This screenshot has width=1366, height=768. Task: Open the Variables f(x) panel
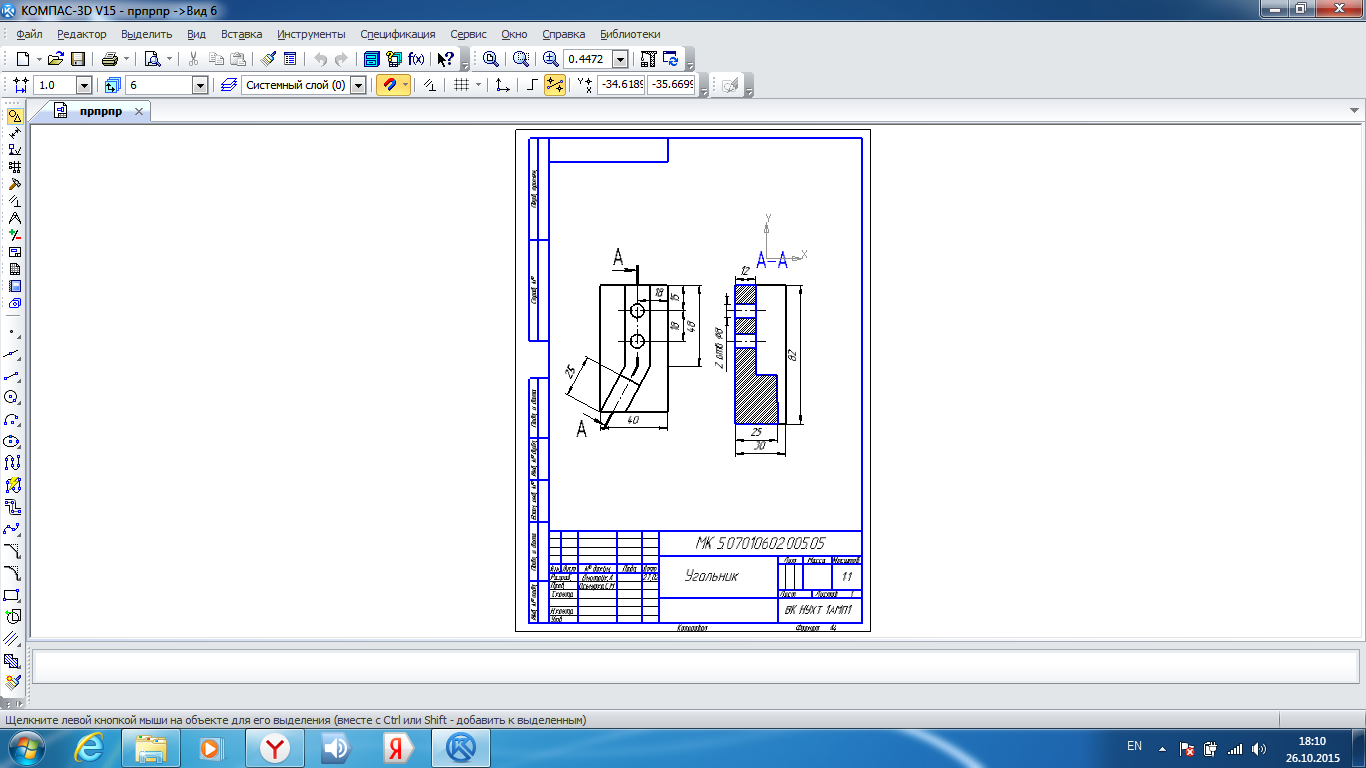pyautogui.click(x=417, y=59)
